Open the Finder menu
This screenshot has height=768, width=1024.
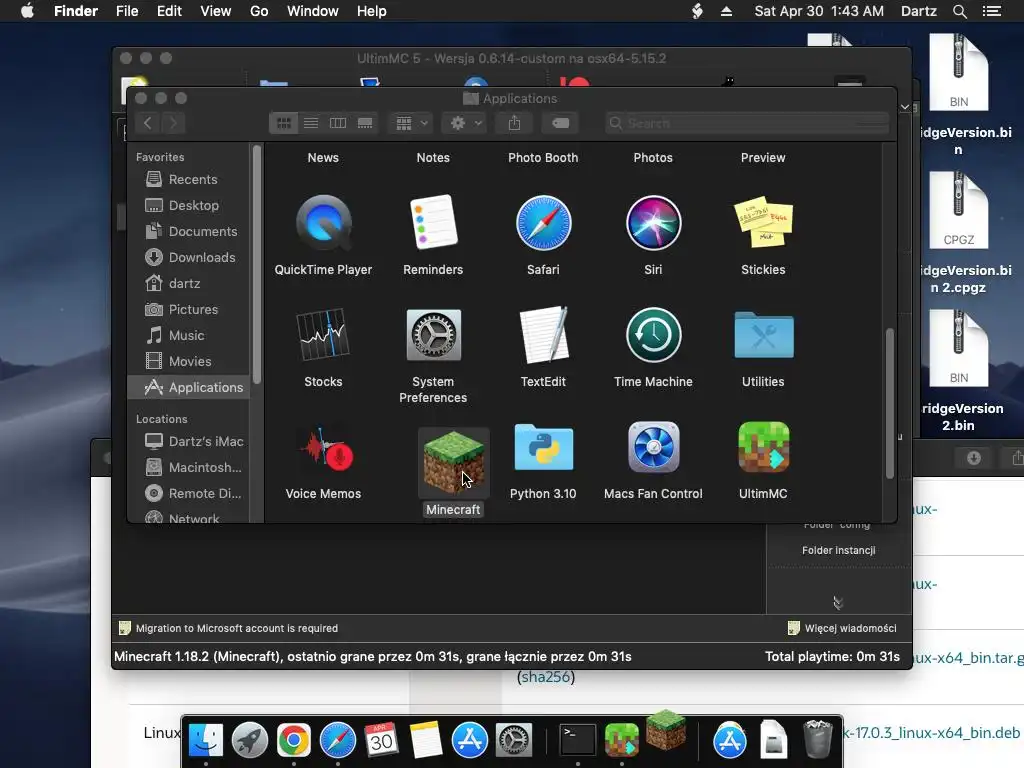(x=76, y=11)
